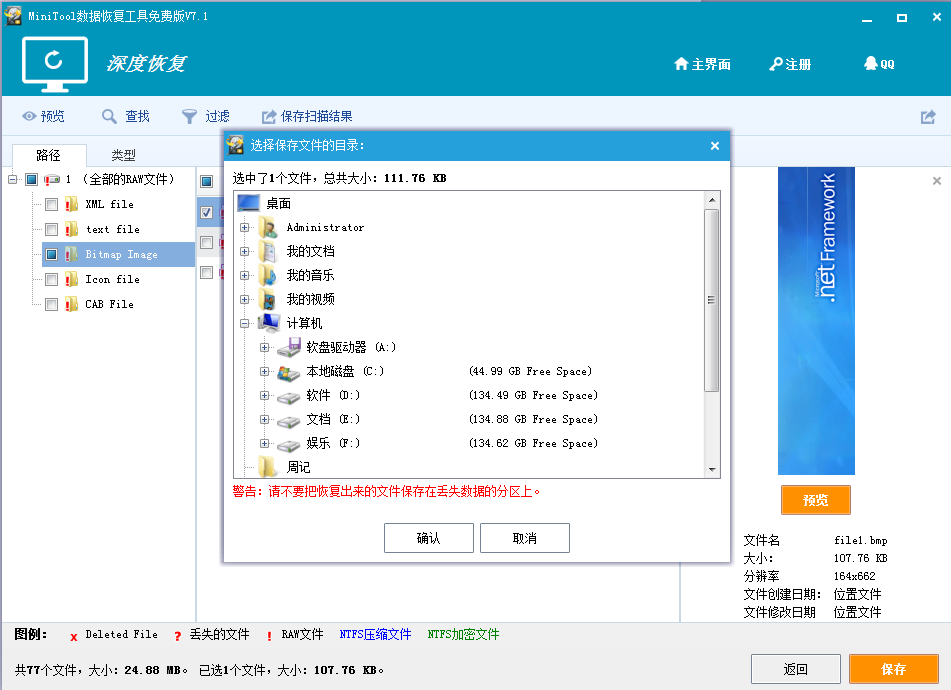The height and width of the screenshot is (690, 951).
Task: Expand the 娱乐 F: node
Action: click(x=264, y=443)
